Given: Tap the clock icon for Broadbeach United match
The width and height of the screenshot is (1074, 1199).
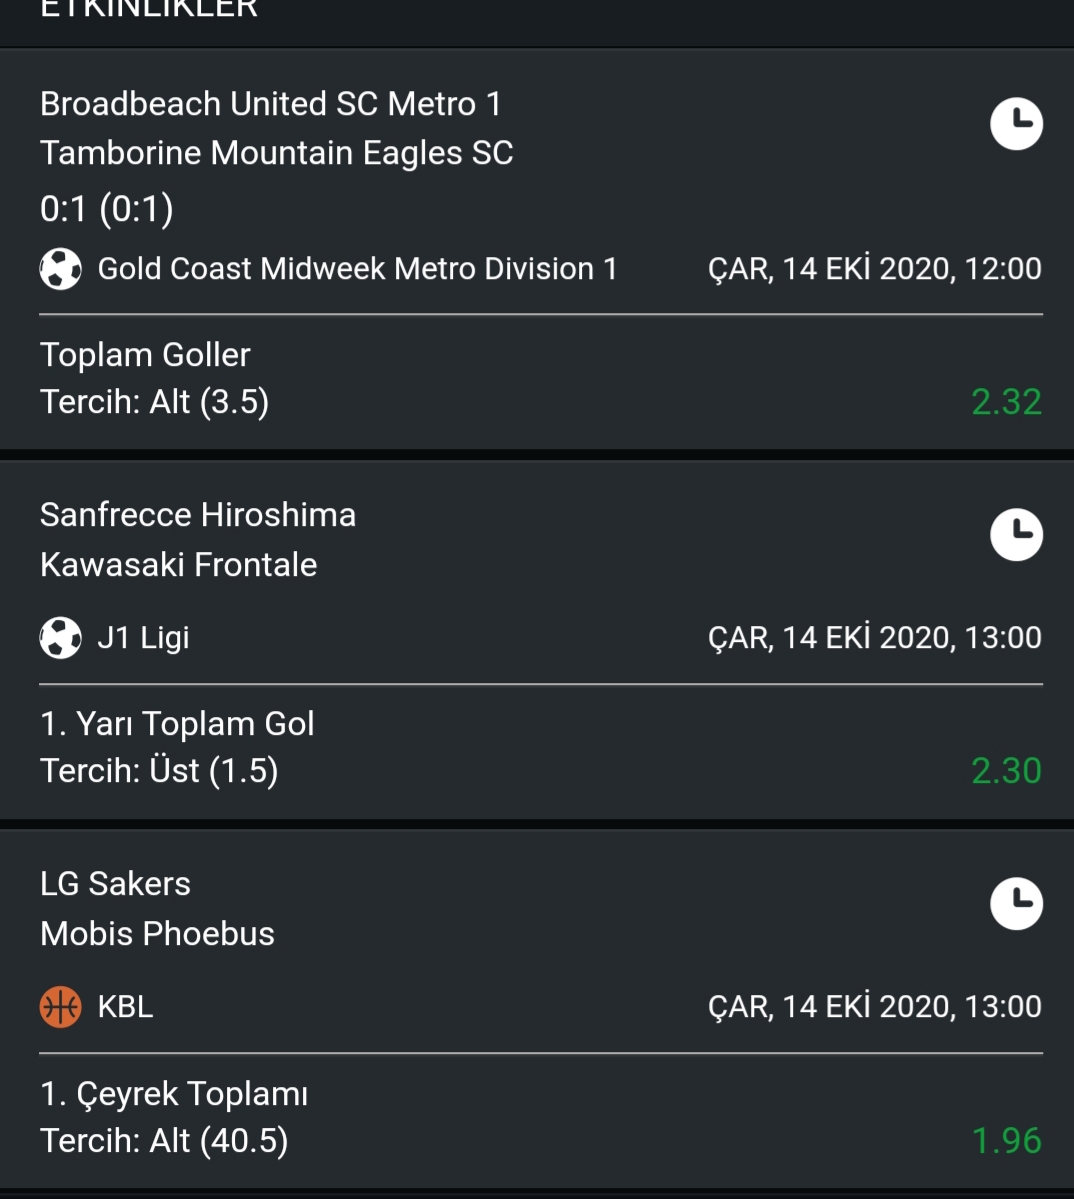Looking at the screenshot, I should click(x=1016, y=124).
